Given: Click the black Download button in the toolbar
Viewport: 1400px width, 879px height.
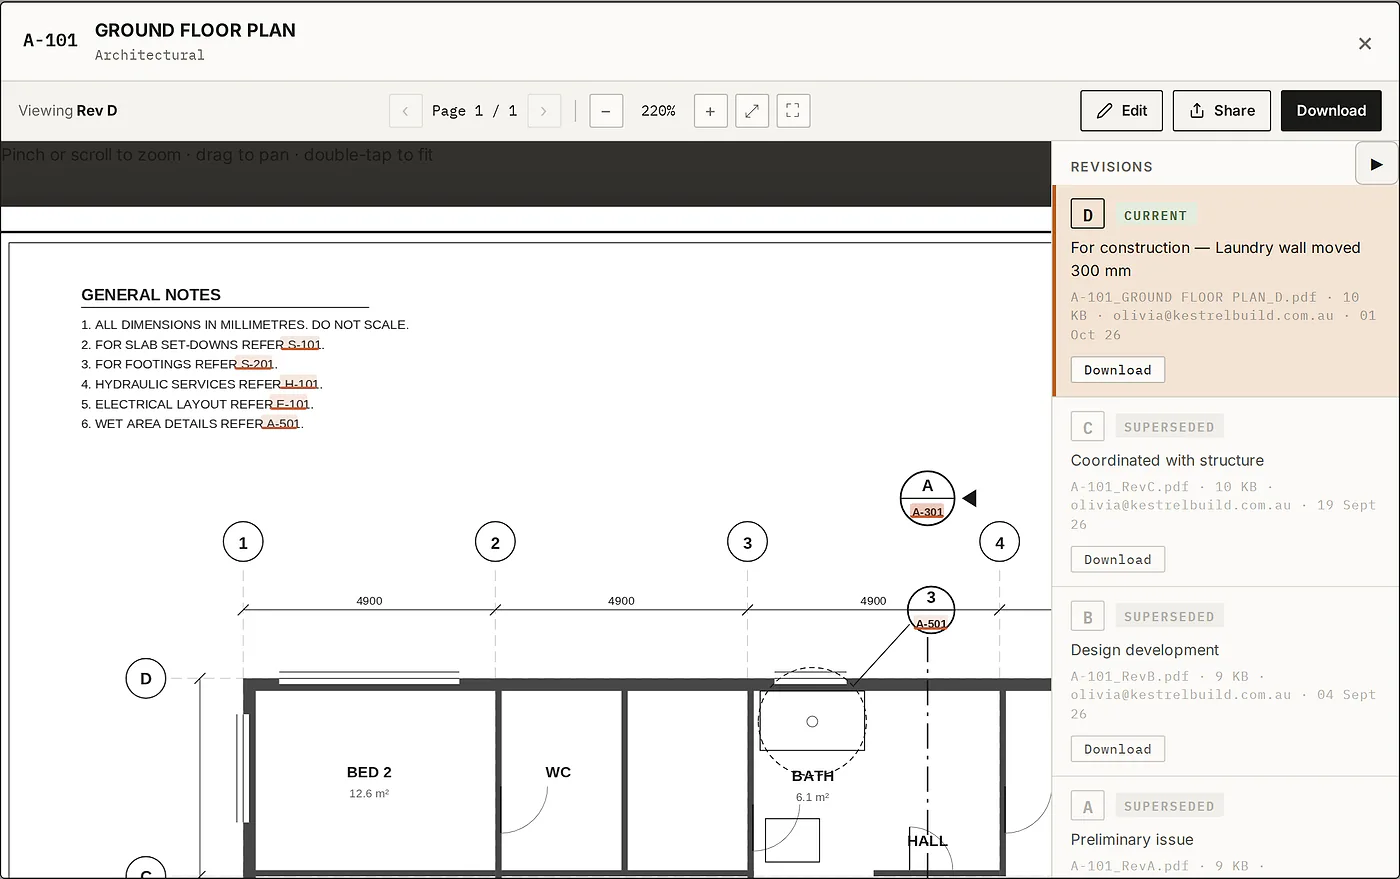Looking at the screenshot, I should pyautogui.click(x=1331, y=111).
